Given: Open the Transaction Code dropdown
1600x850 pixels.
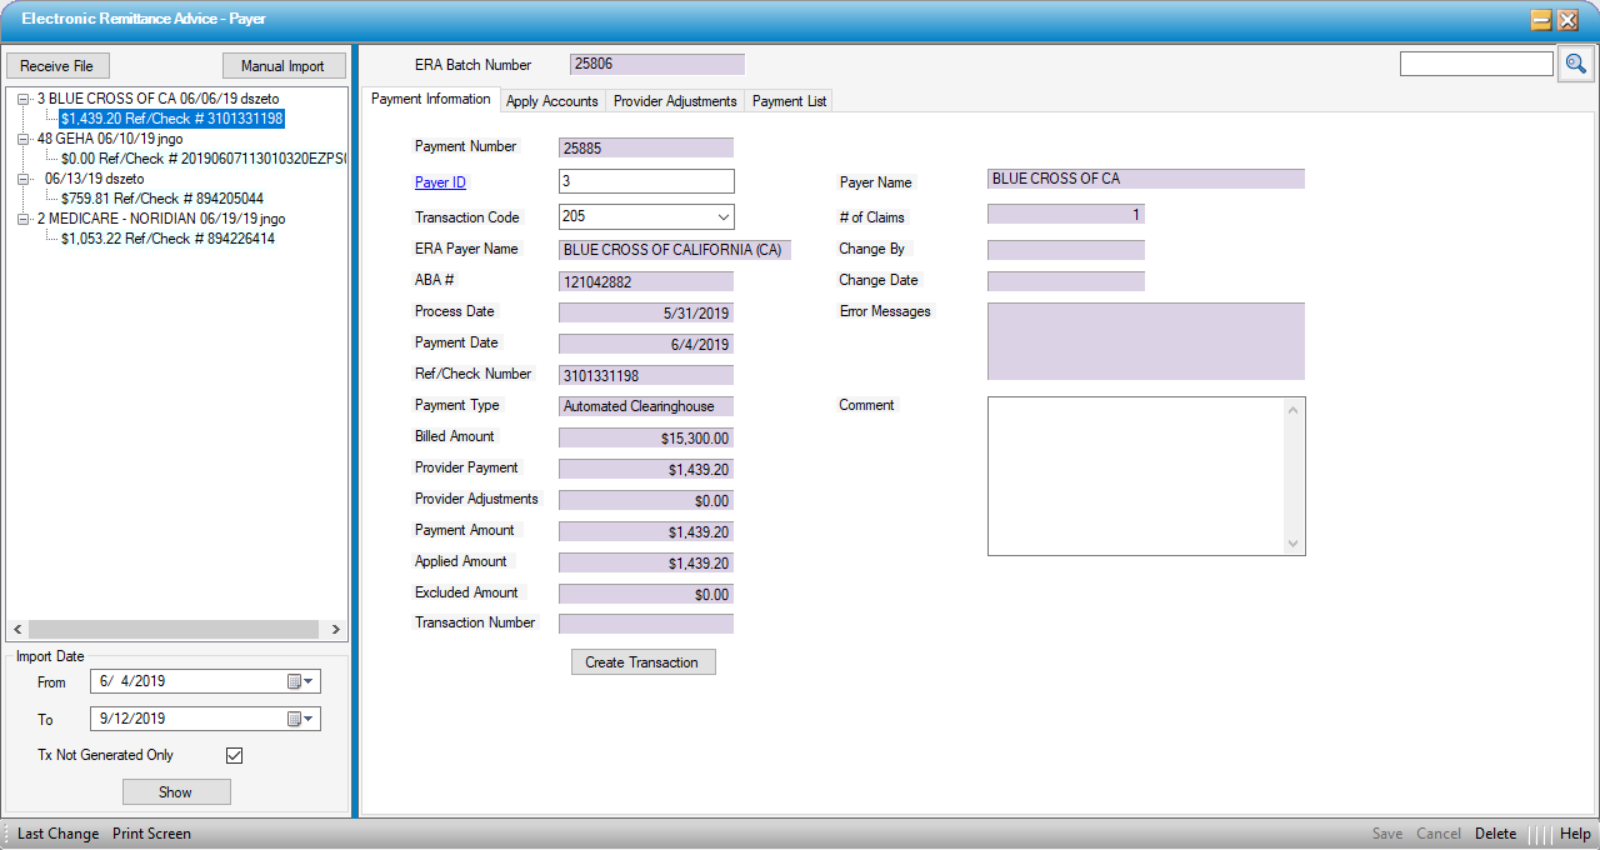Looking at the screenshot, I should pyautogui.click(x=723, y=217).
